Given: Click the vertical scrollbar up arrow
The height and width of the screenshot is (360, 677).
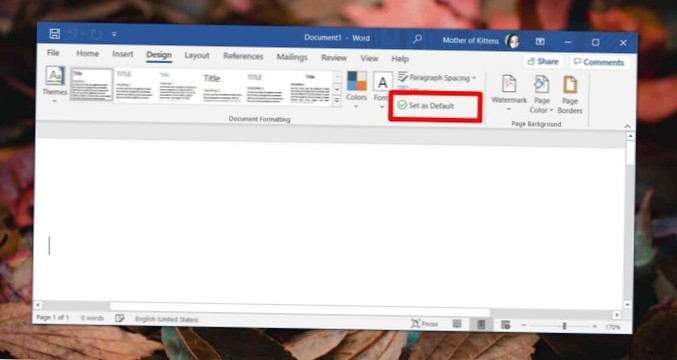Looking at the screenshot, I should (630, 136).
